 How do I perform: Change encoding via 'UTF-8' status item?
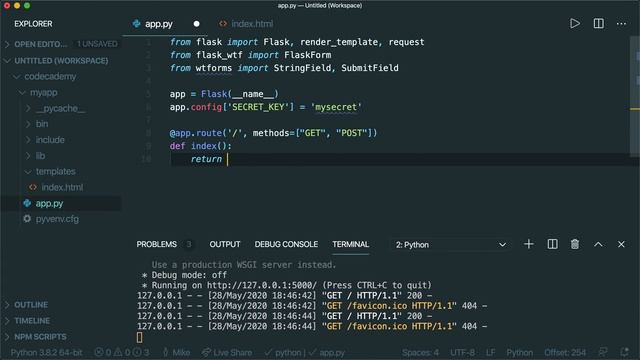[462, 352]
